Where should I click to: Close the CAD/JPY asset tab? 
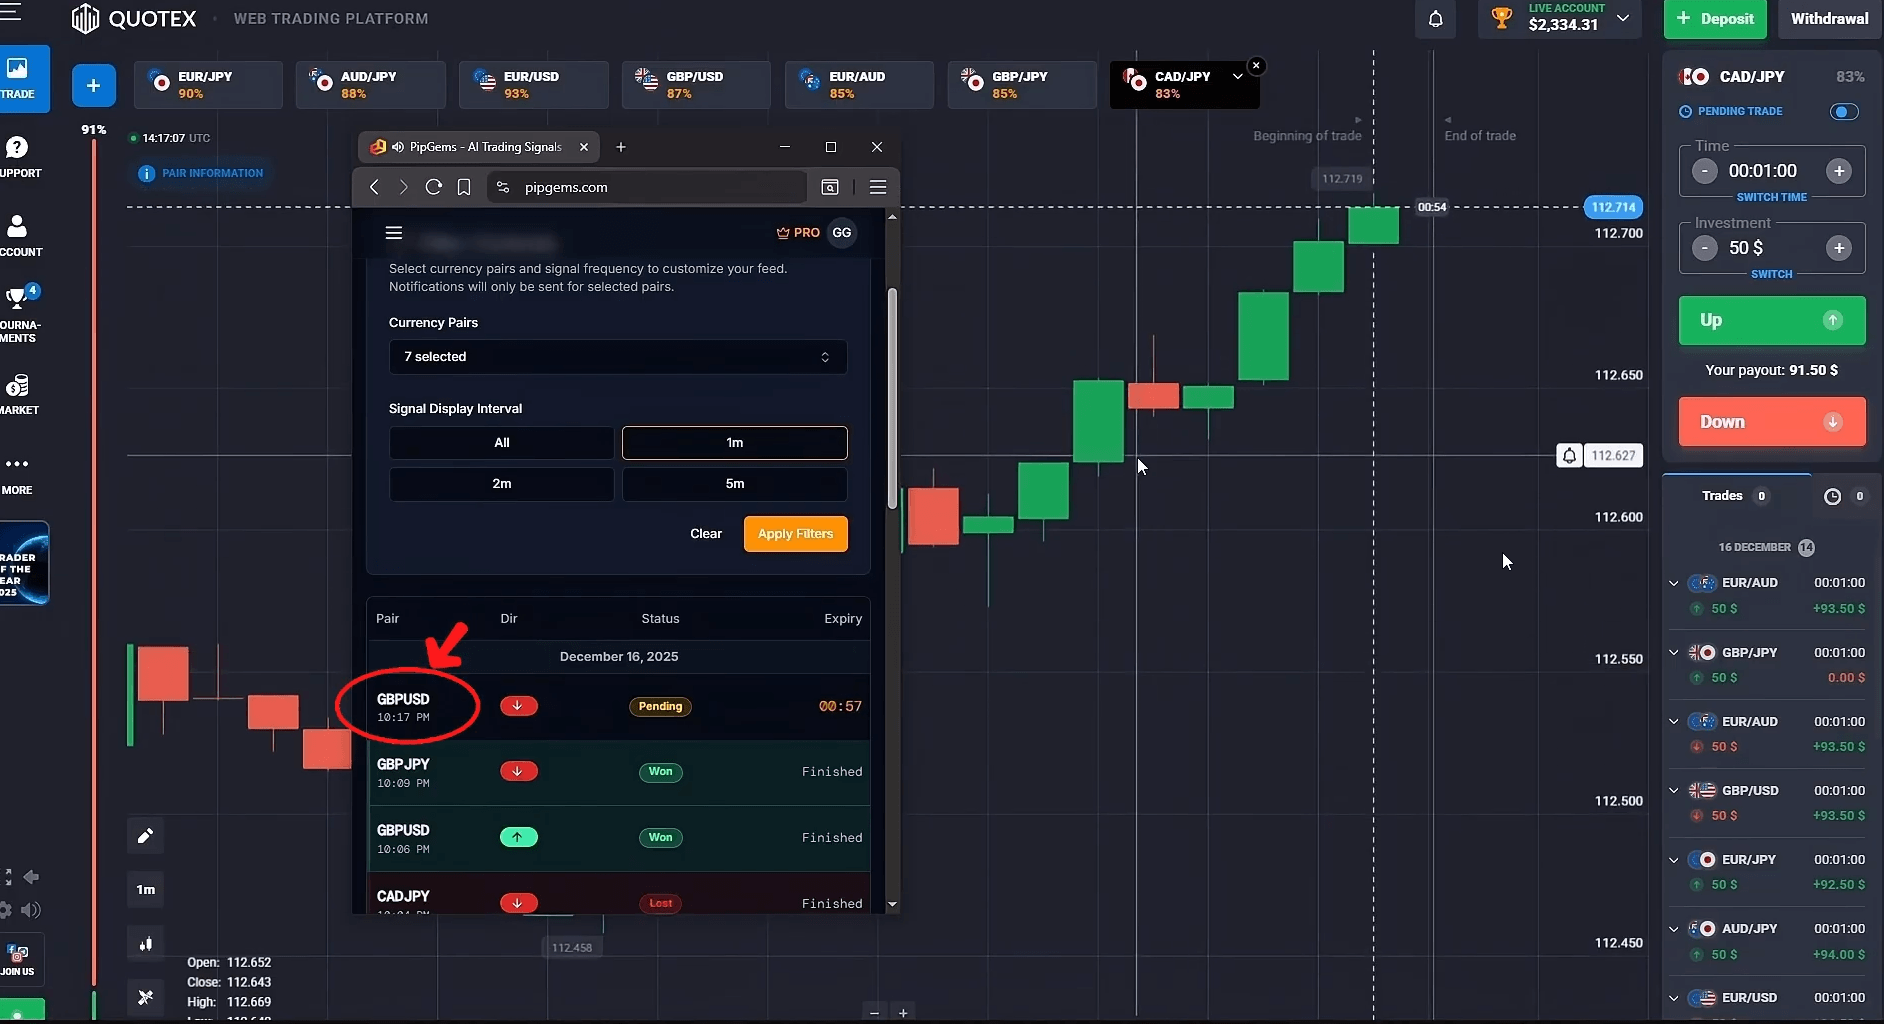click(x=1257, y=65)
